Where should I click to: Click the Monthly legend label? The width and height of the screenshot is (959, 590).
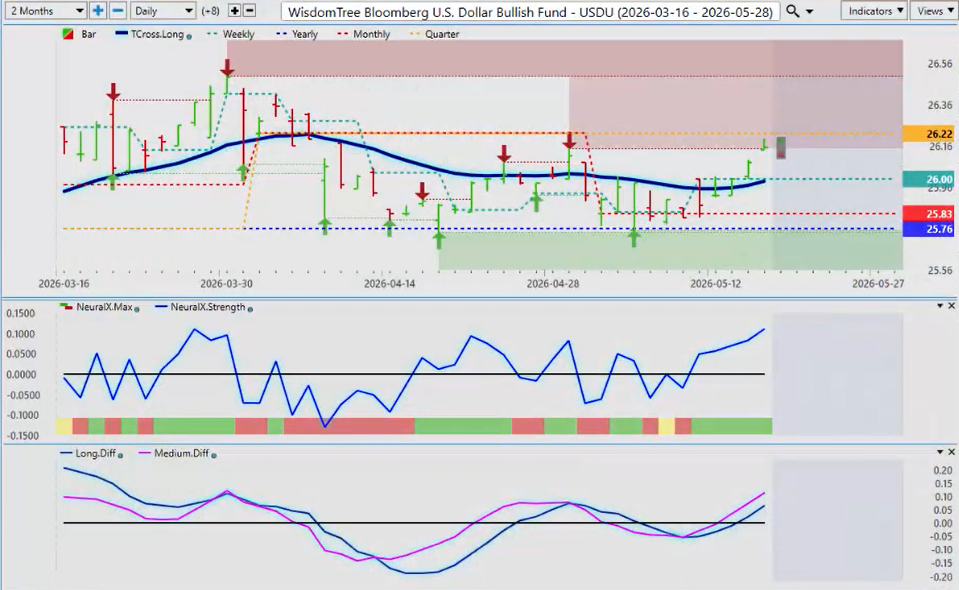pyautogui.click(x=371, y=34)
